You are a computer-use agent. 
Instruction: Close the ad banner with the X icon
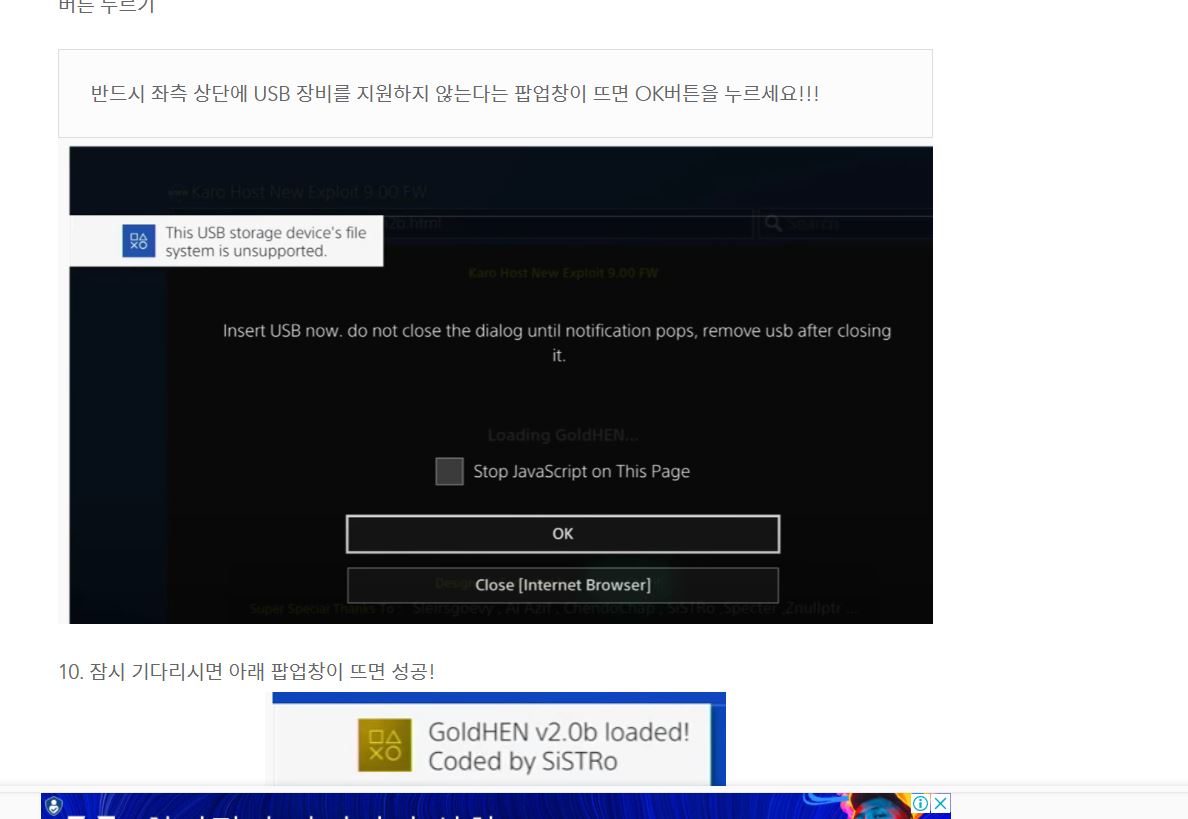(940, 803)
